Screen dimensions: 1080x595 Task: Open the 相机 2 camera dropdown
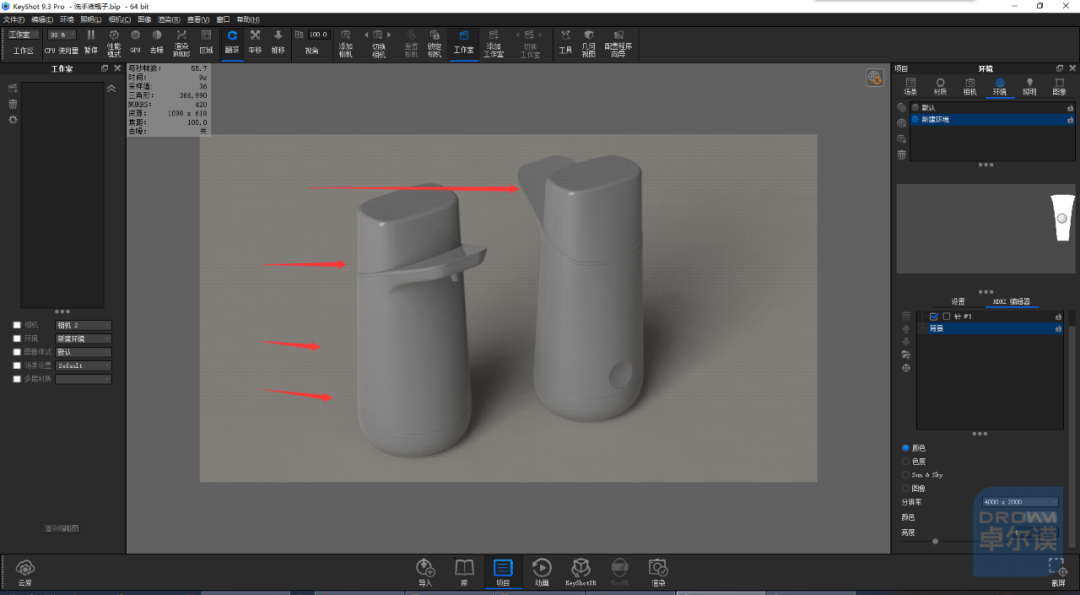point(83,325)
